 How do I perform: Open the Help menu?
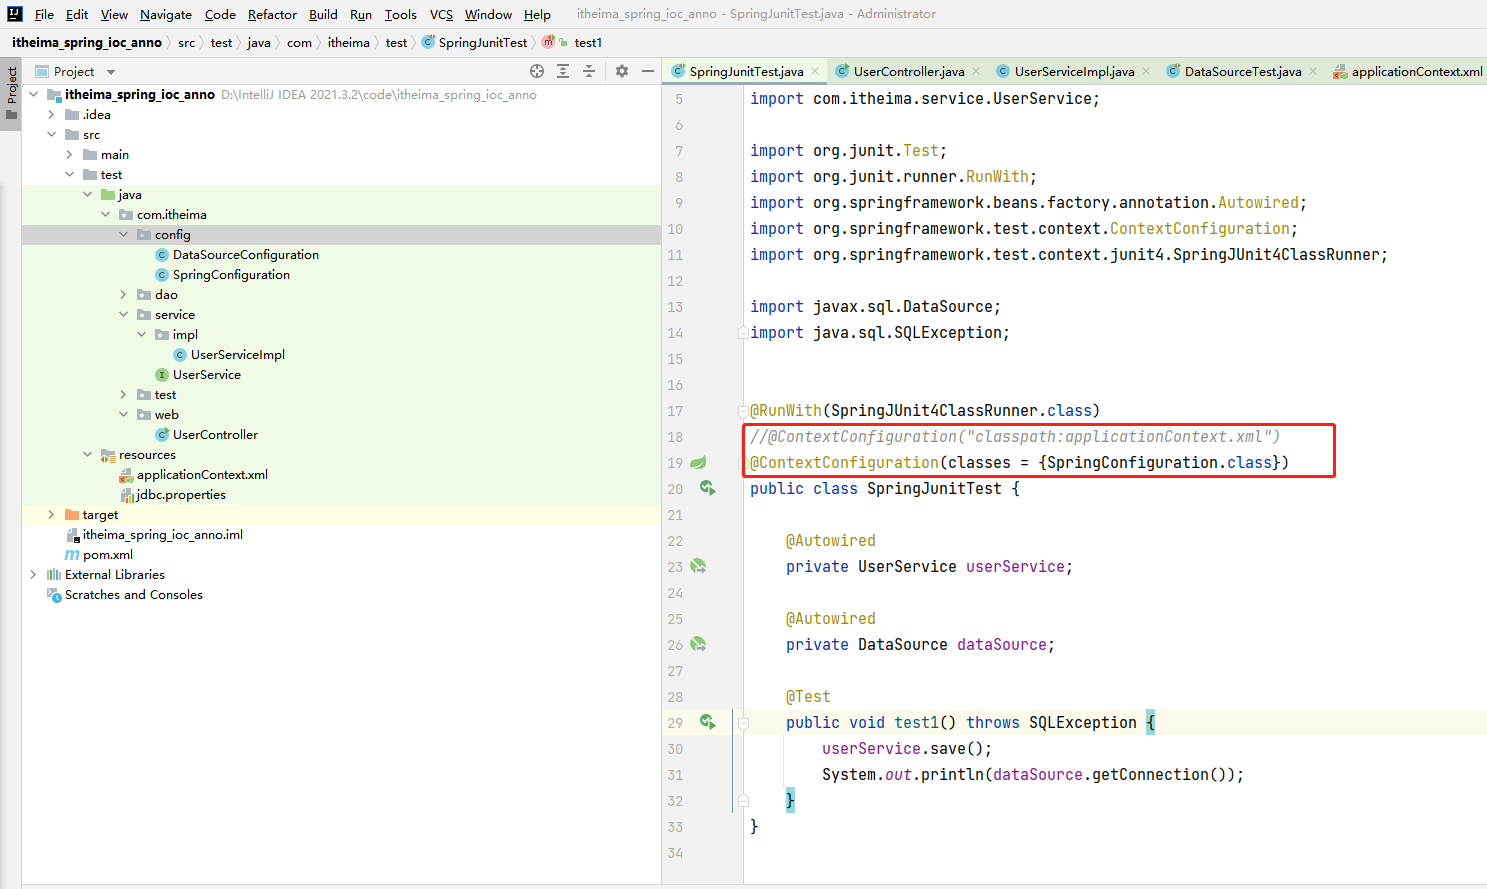pyautogui.click(x=537, y=14)
